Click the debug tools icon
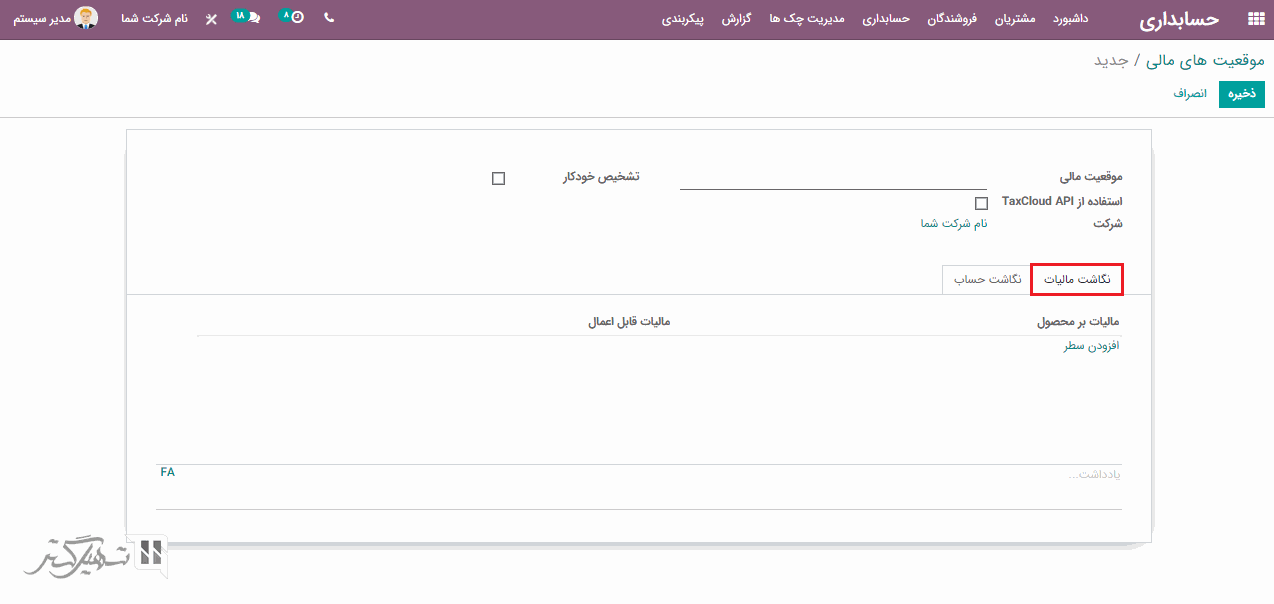 pos(211,19)
